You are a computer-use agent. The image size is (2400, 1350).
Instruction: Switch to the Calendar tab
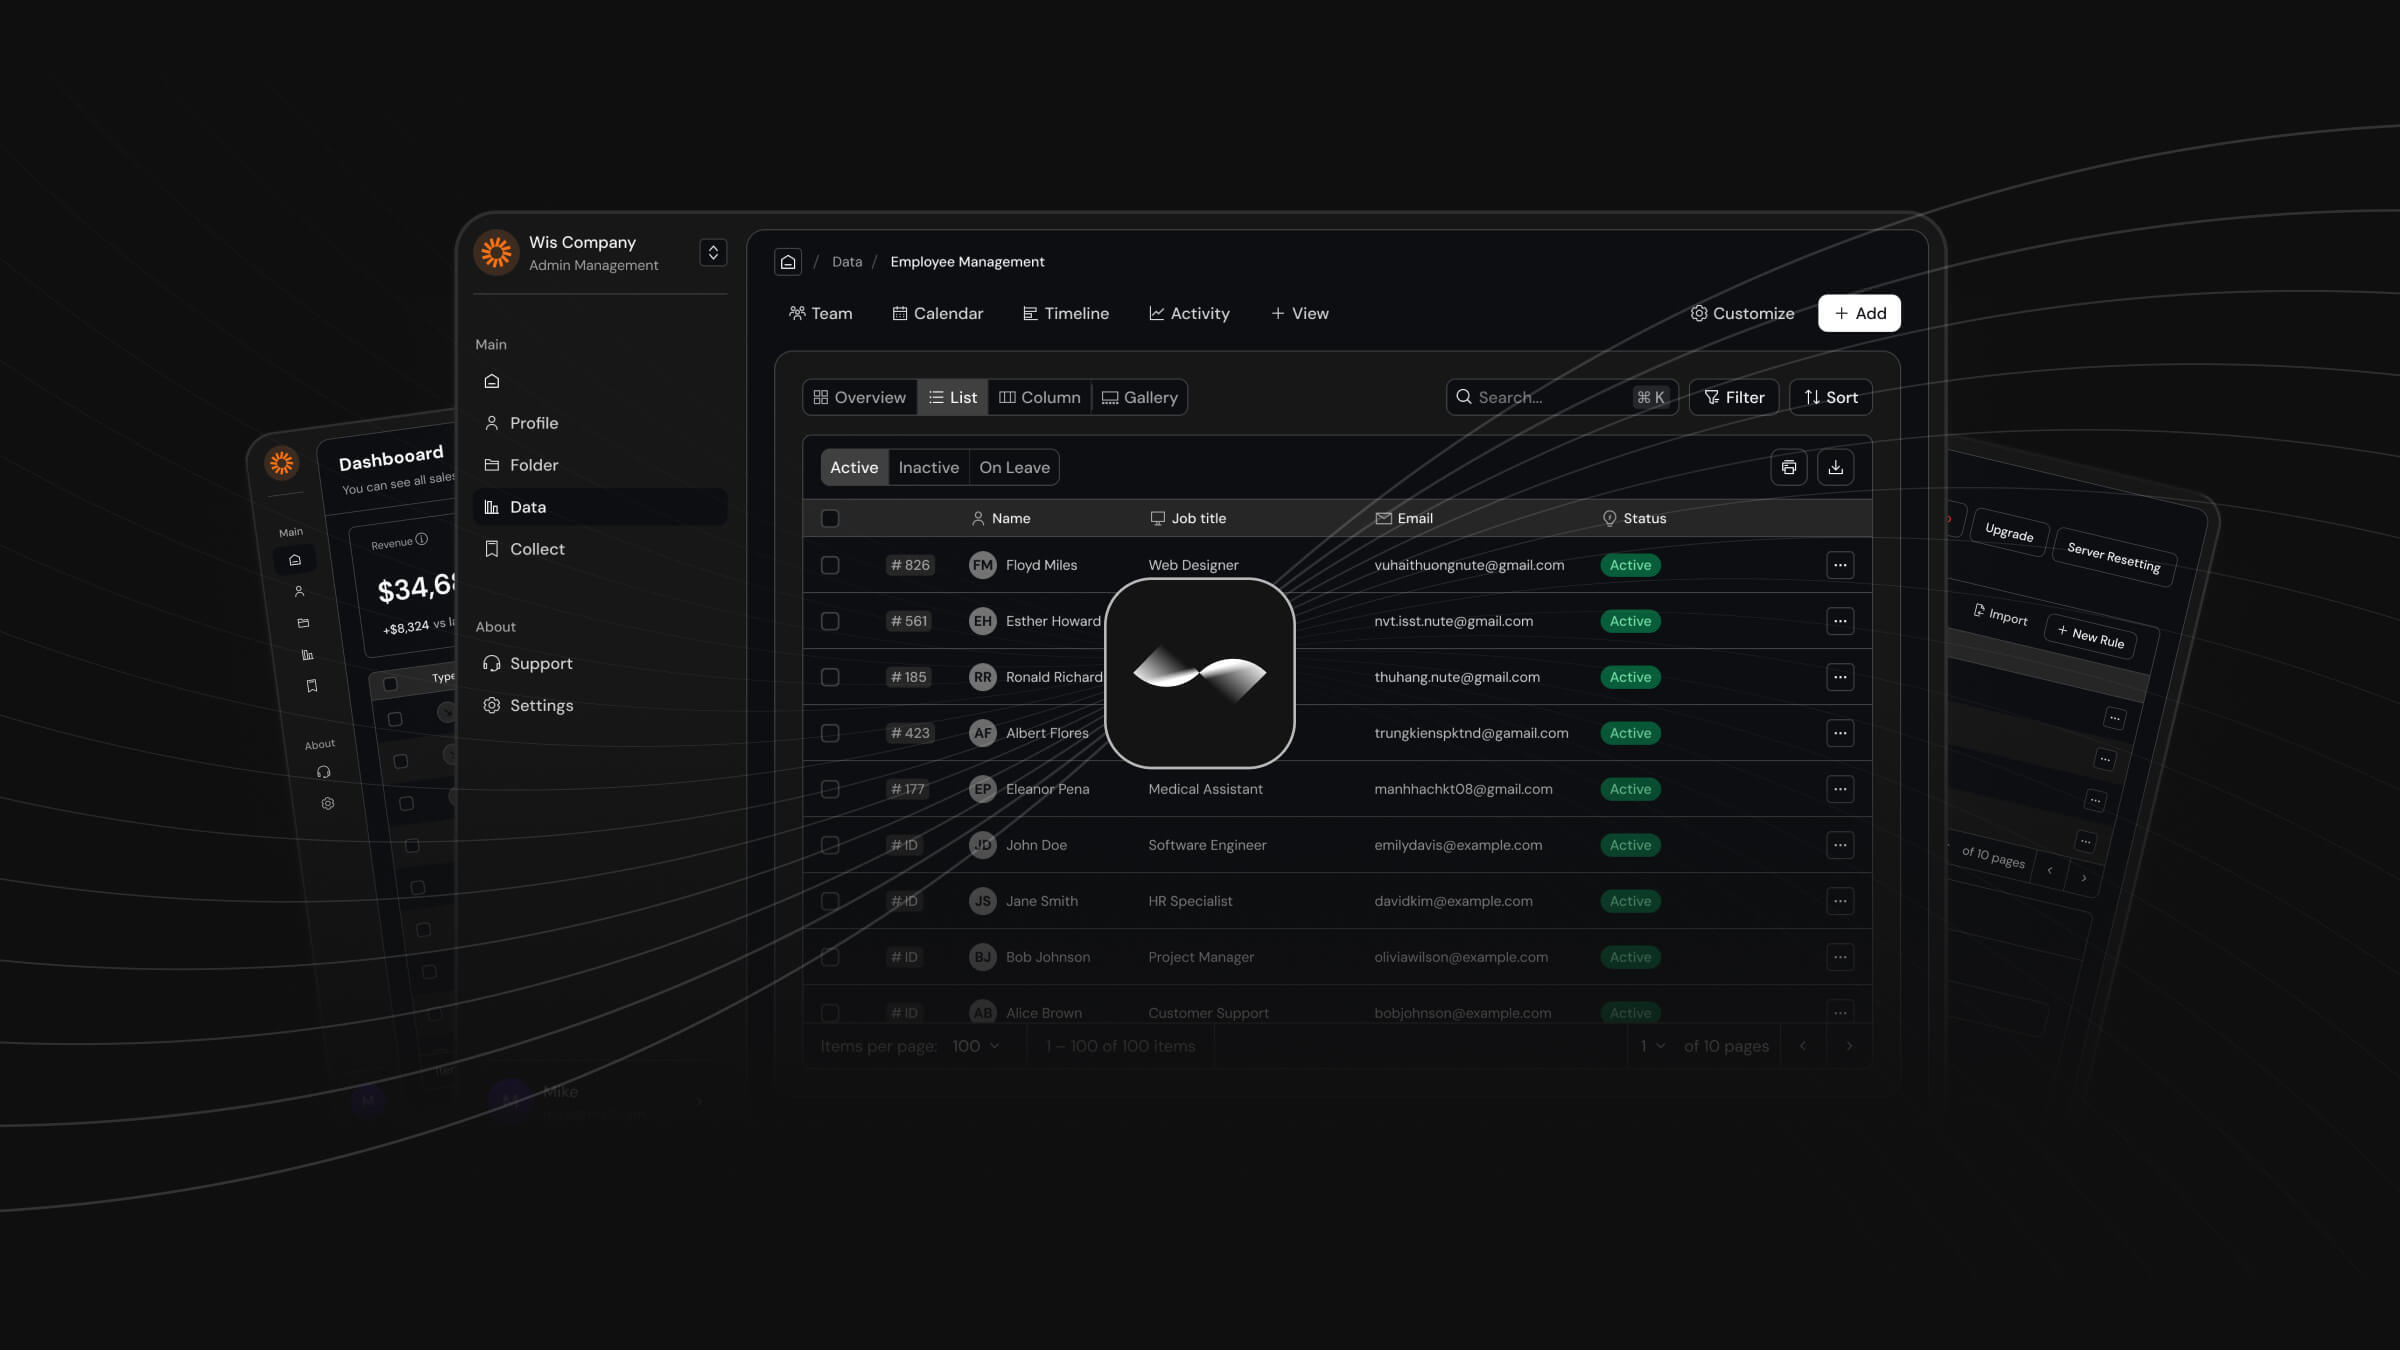point(937,313)
